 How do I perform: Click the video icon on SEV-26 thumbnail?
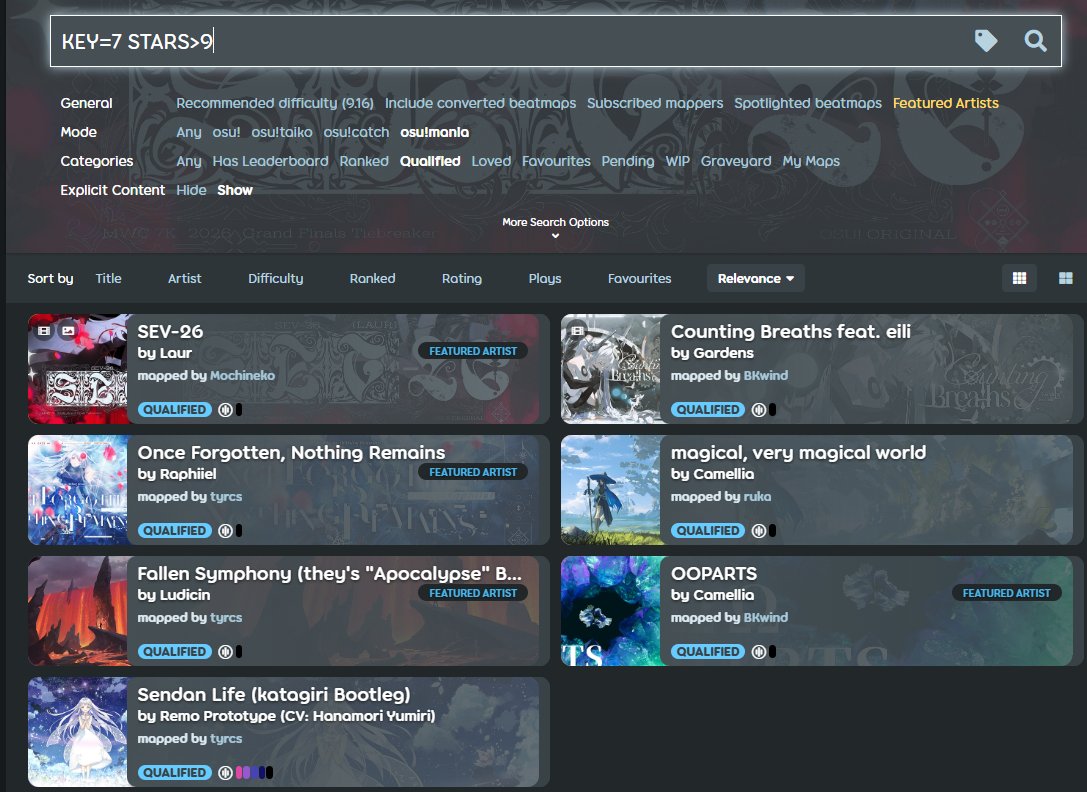pos(44,331)
